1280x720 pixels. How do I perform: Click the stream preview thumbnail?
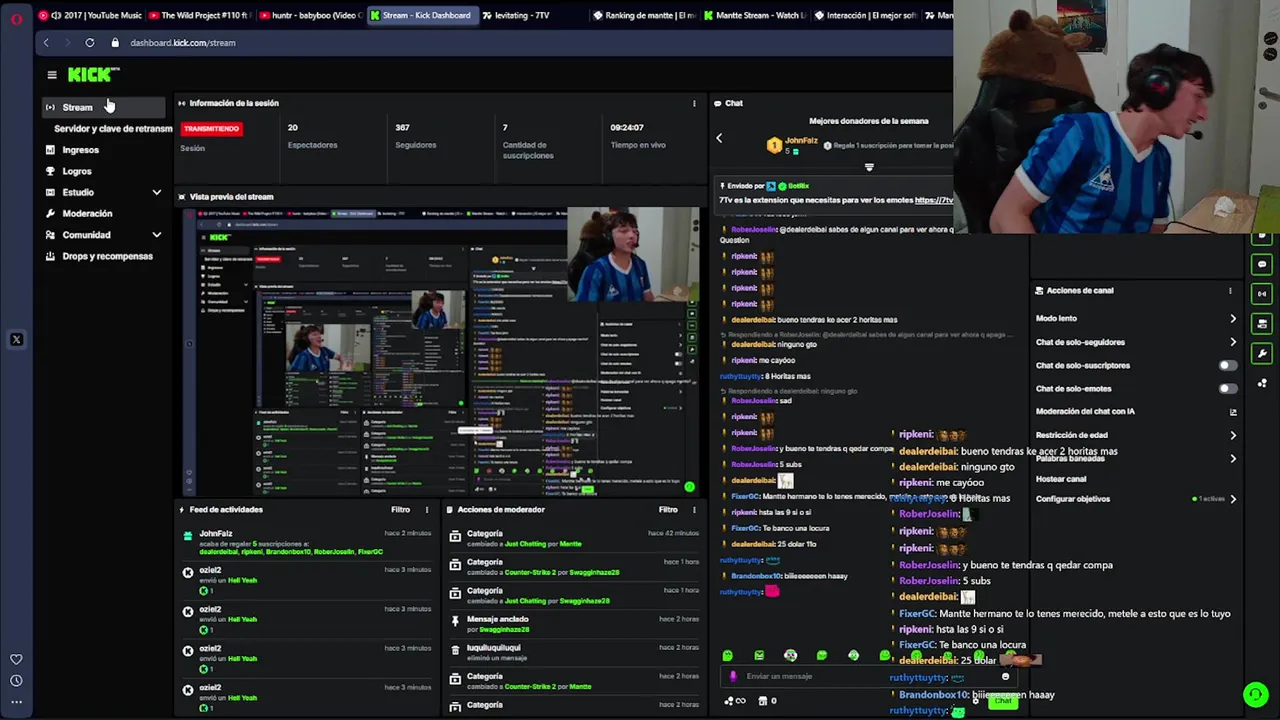pyautogui.click(x=441, y=351)
